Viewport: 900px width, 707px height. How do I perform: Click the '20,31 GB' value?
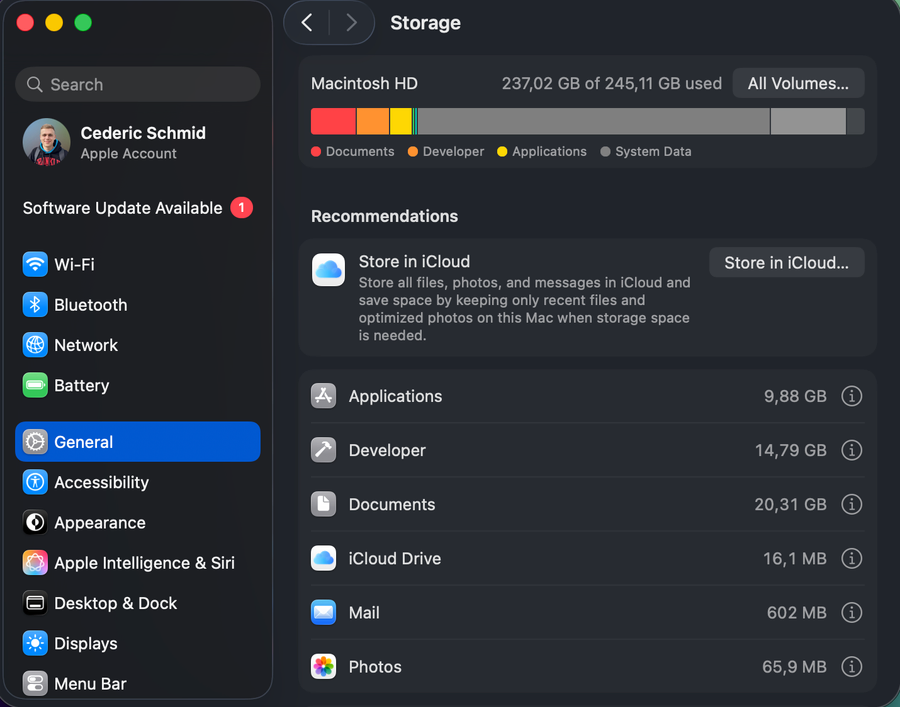pos(790,504)
